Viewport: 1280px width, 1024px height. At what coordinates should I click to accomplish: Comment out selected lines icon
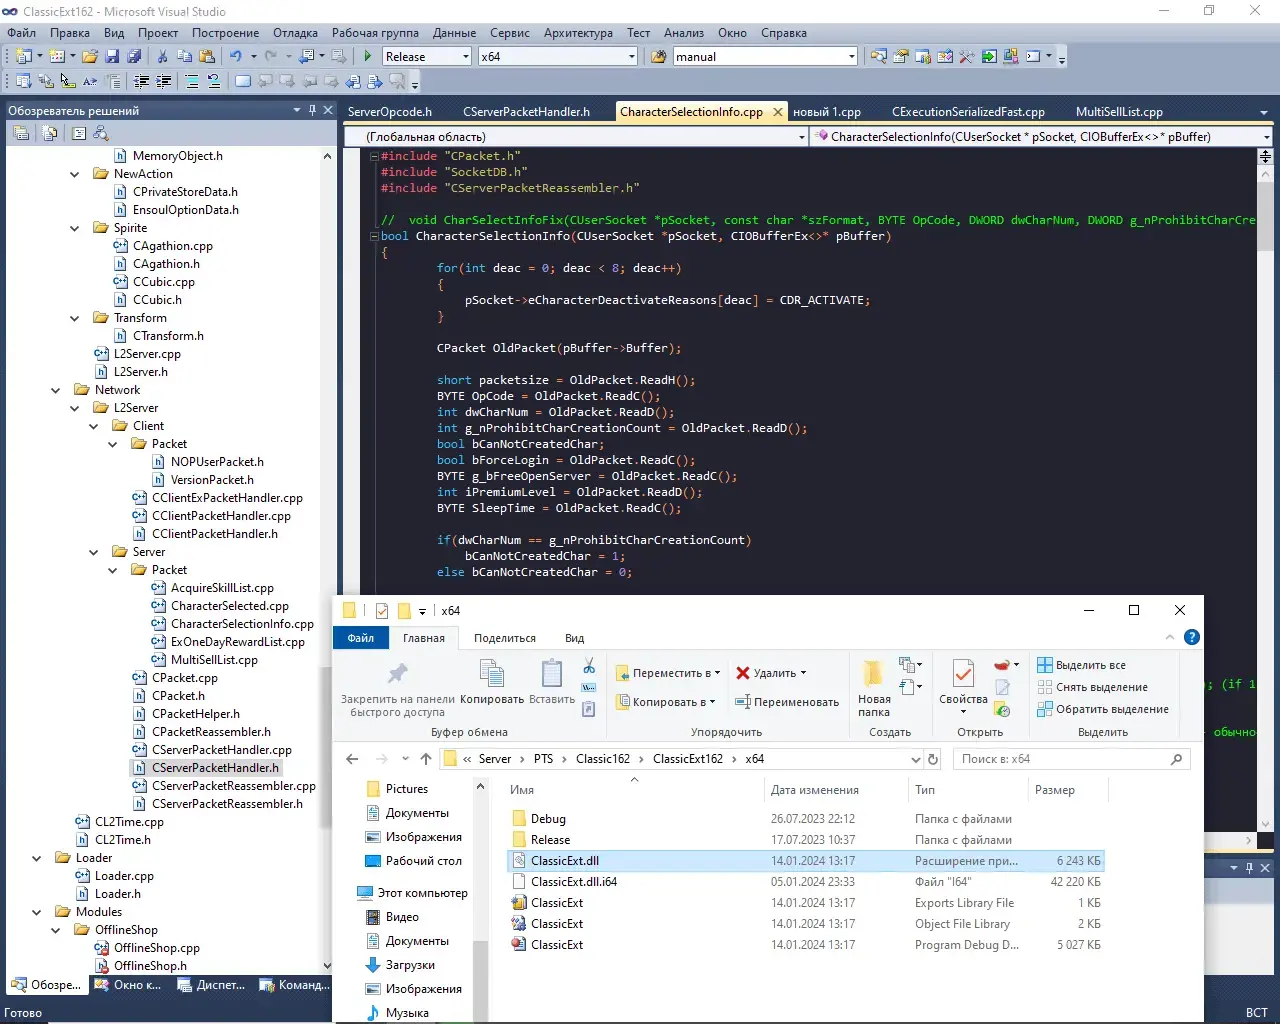click(192, 82)
